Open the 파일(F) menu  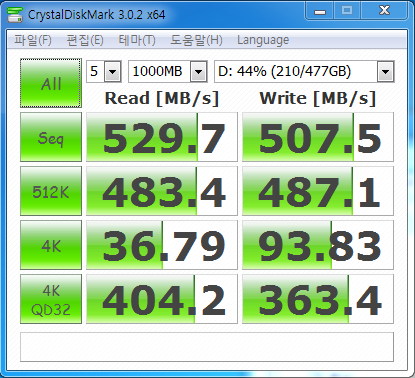(33, 40)
